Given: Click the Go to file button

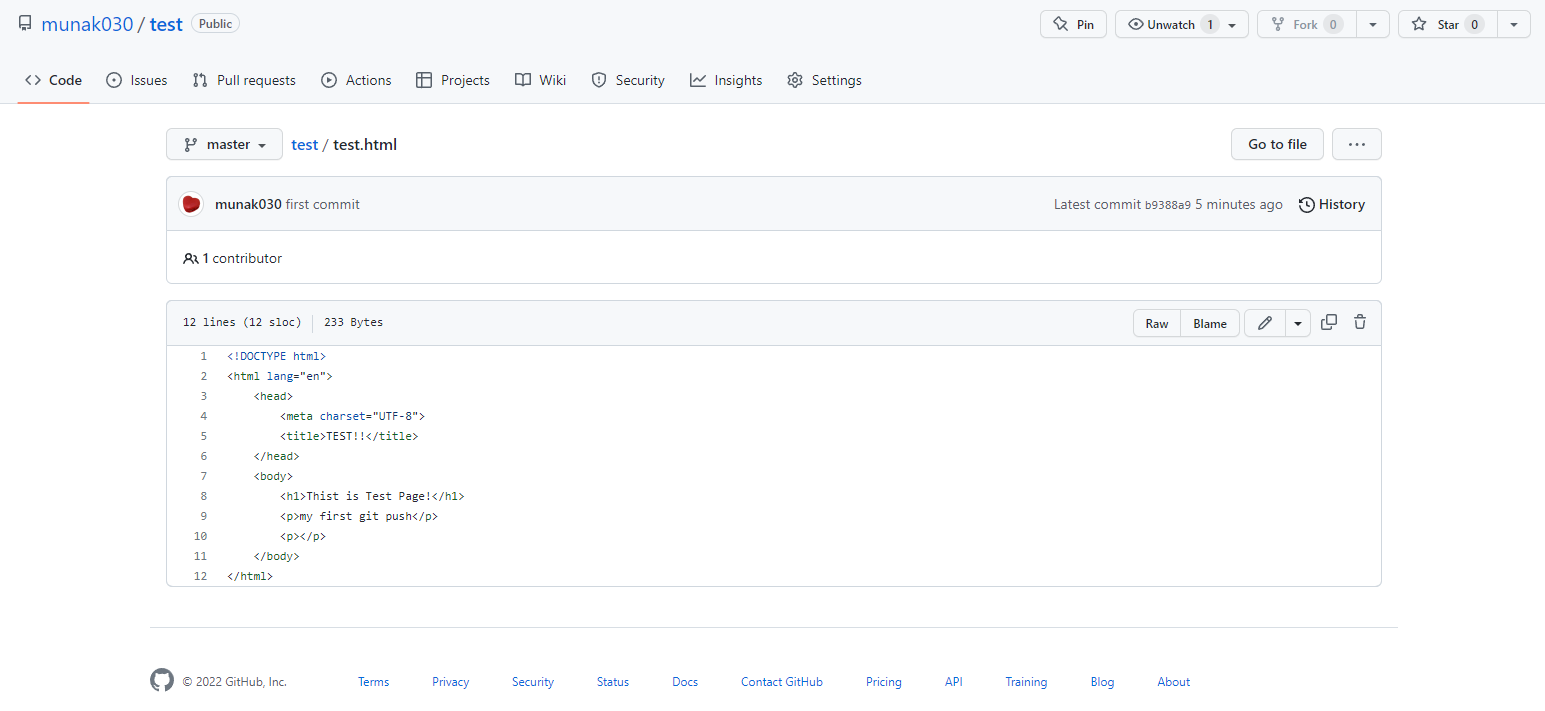Looking at the screenshot, I should 1277,144.
